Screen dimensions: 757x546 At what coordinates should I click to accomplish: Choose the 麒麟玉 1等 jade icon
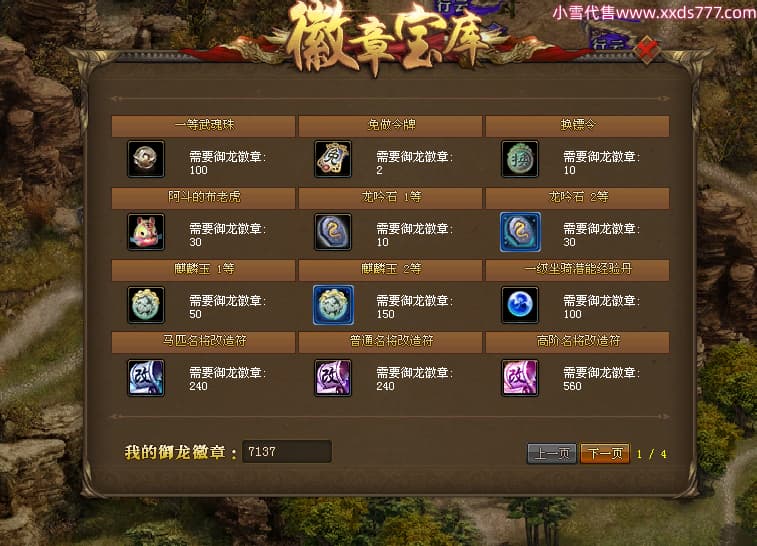(x=146, y=305)
